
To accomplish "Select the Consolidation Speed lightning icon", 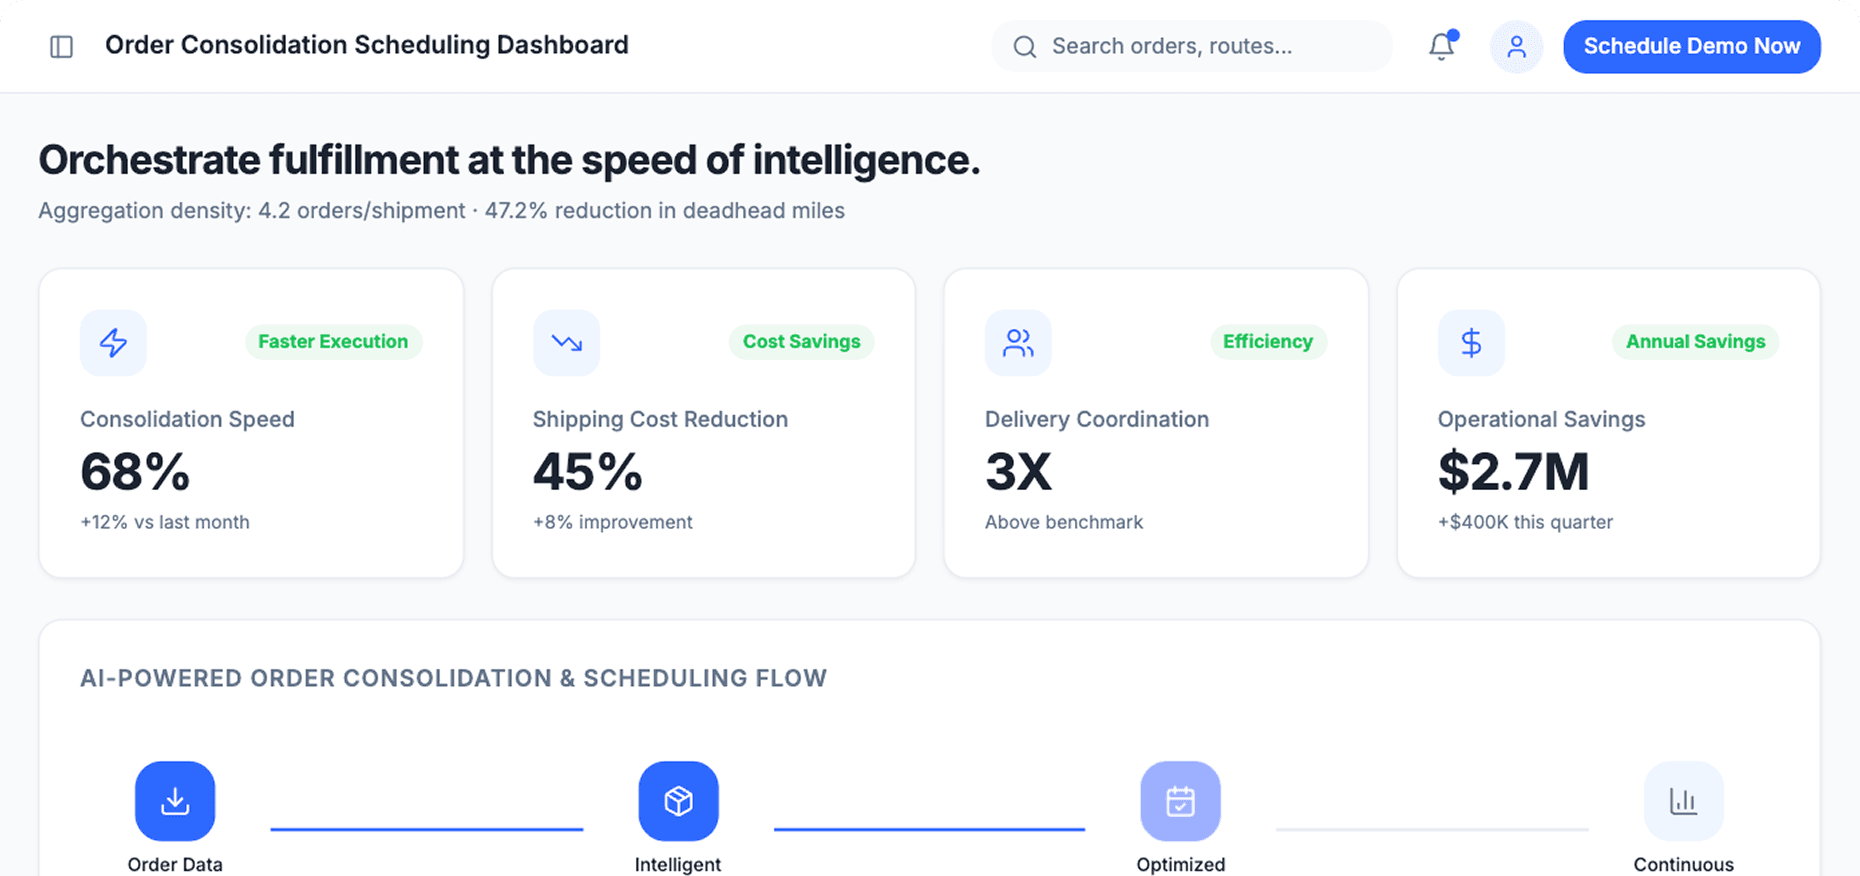I will tap(113, 342).
